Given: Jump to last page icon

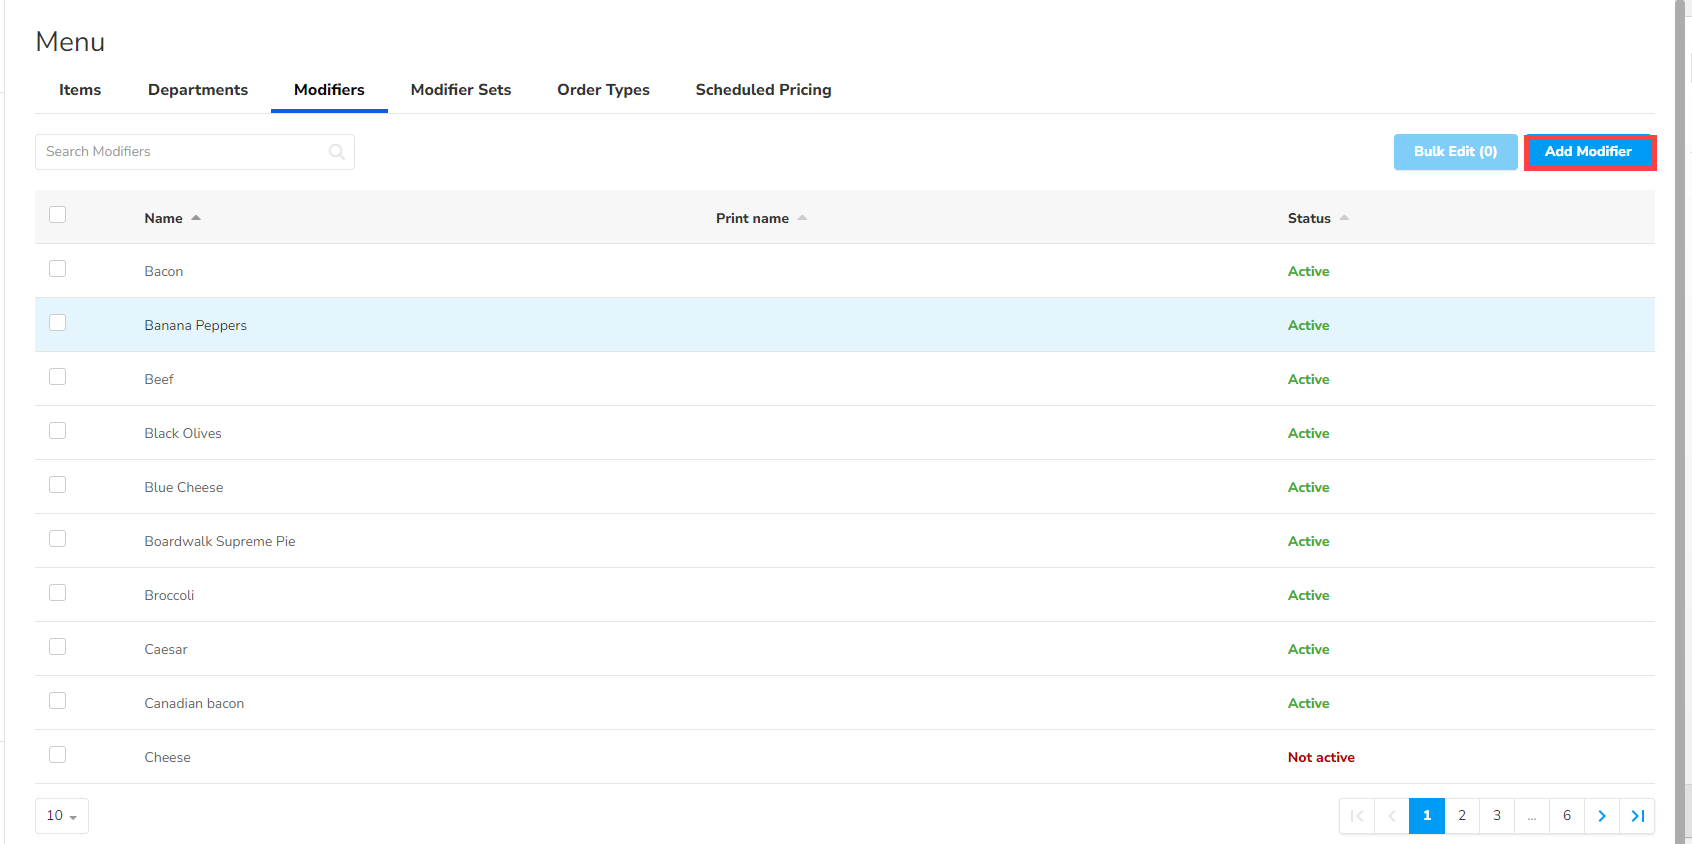Looking at the screenshot, I should tap(1637, 816).
